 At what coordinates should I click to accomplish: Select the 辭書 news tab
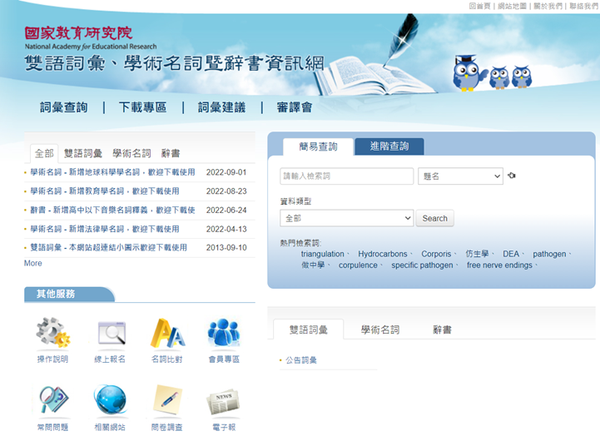(170, 153)
